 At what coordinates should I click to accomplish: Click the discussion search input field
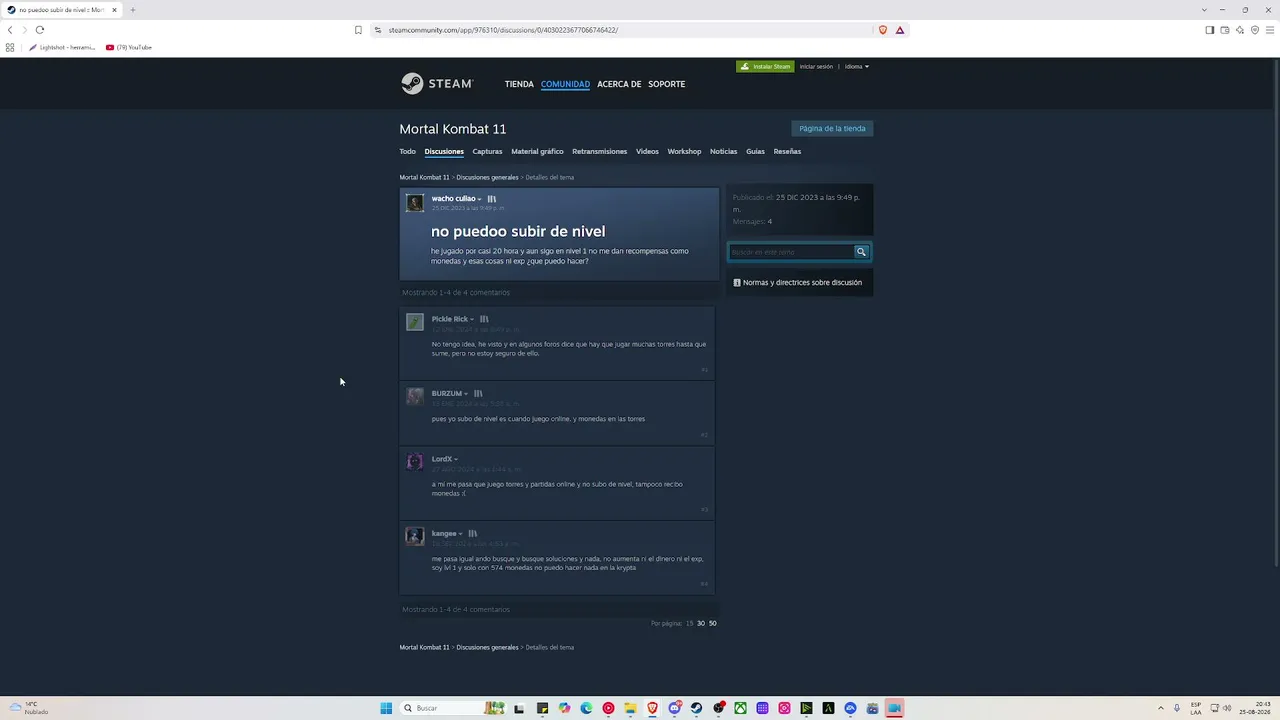pos(791,252)
